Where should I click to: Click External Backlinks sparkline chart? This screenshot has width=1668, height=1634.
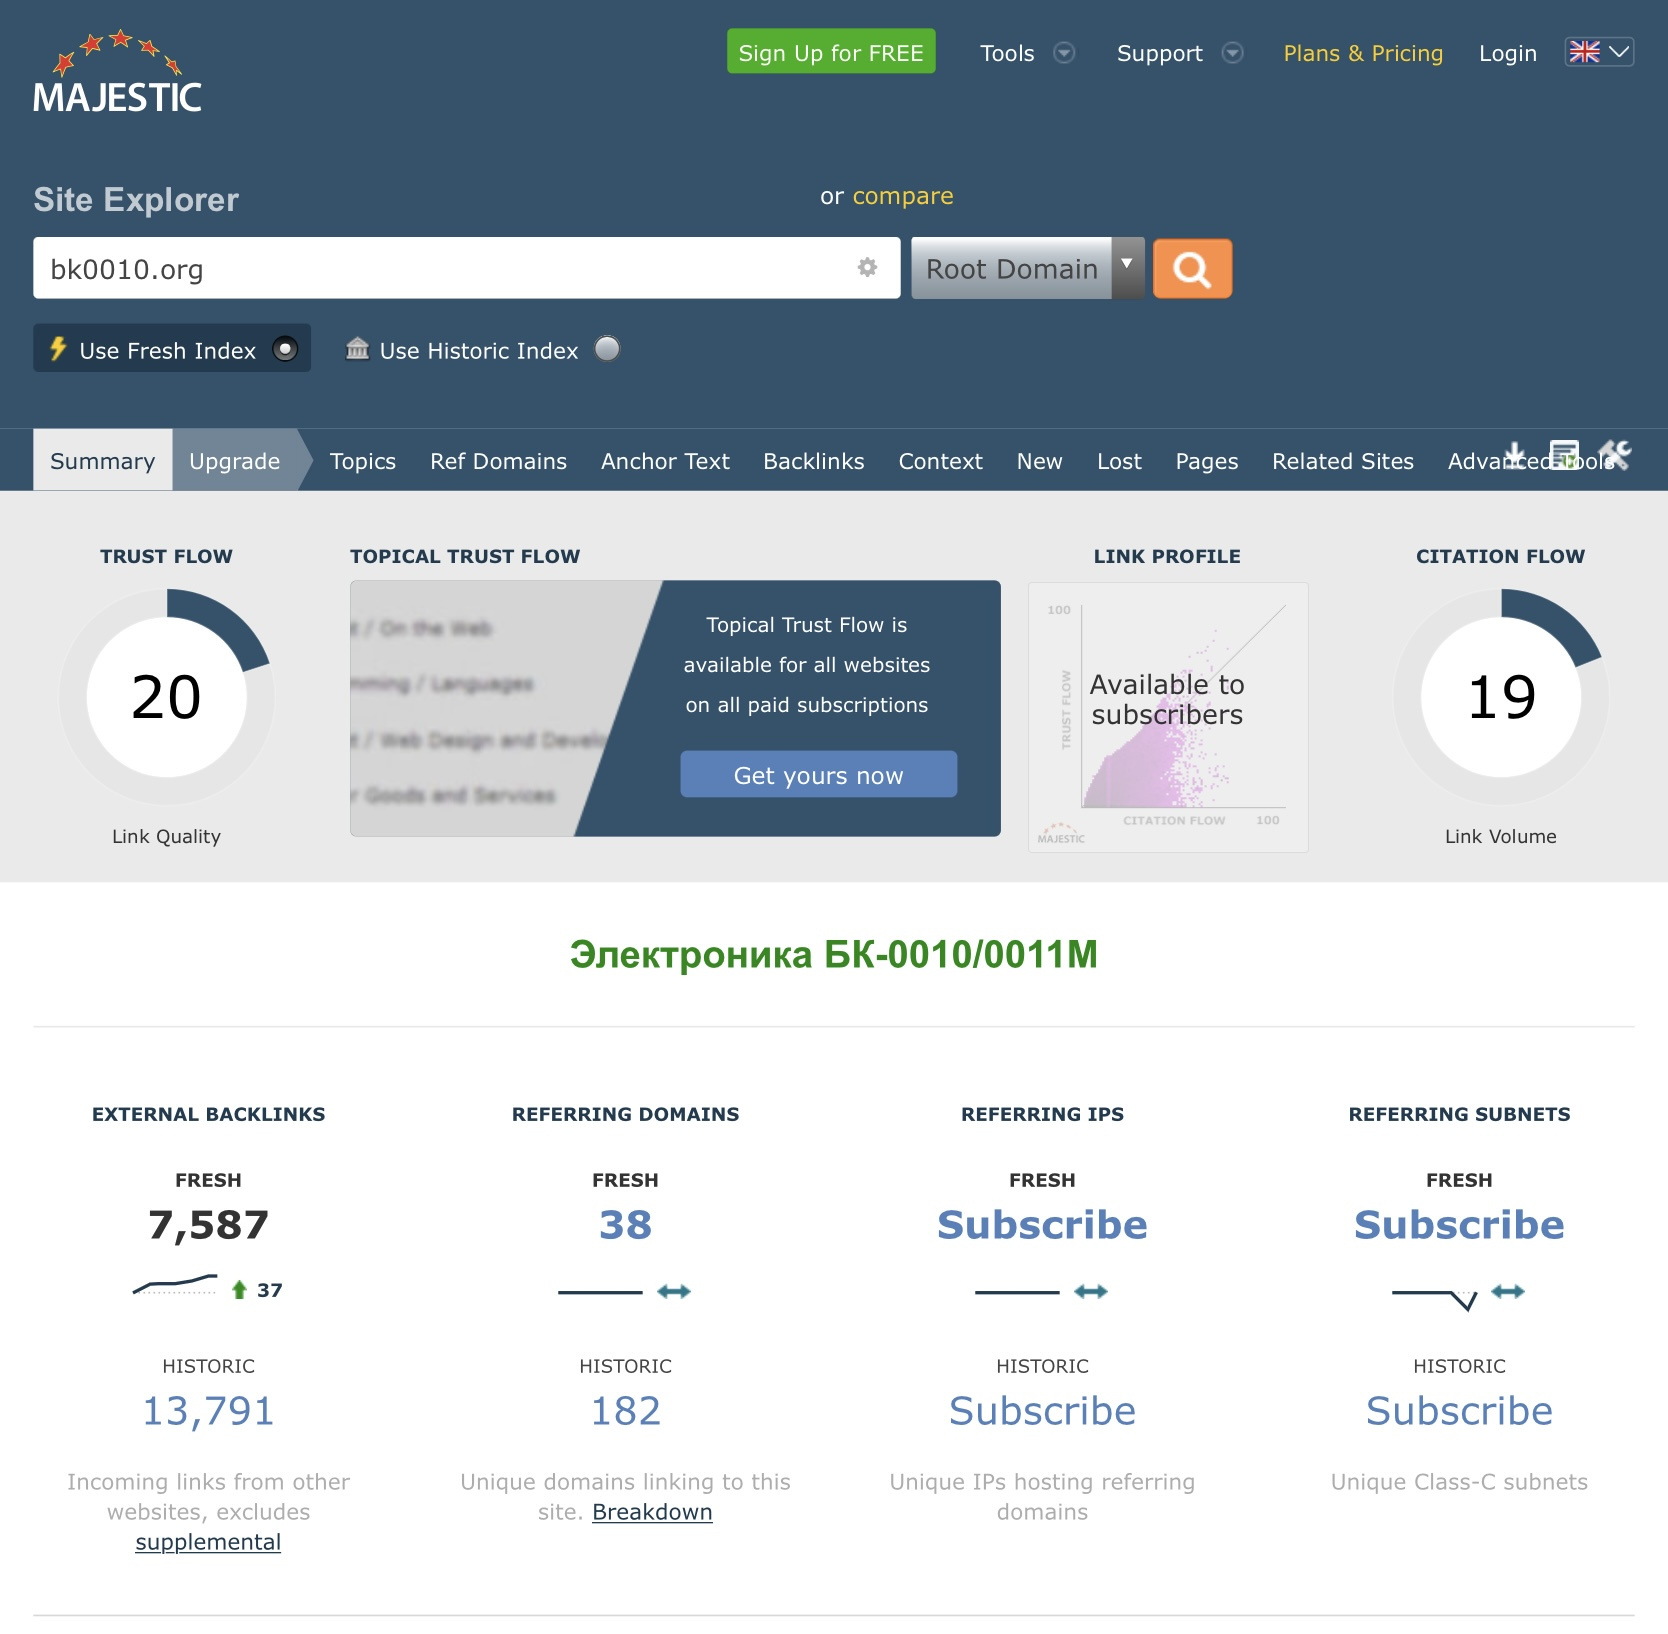pos(175,1284)
